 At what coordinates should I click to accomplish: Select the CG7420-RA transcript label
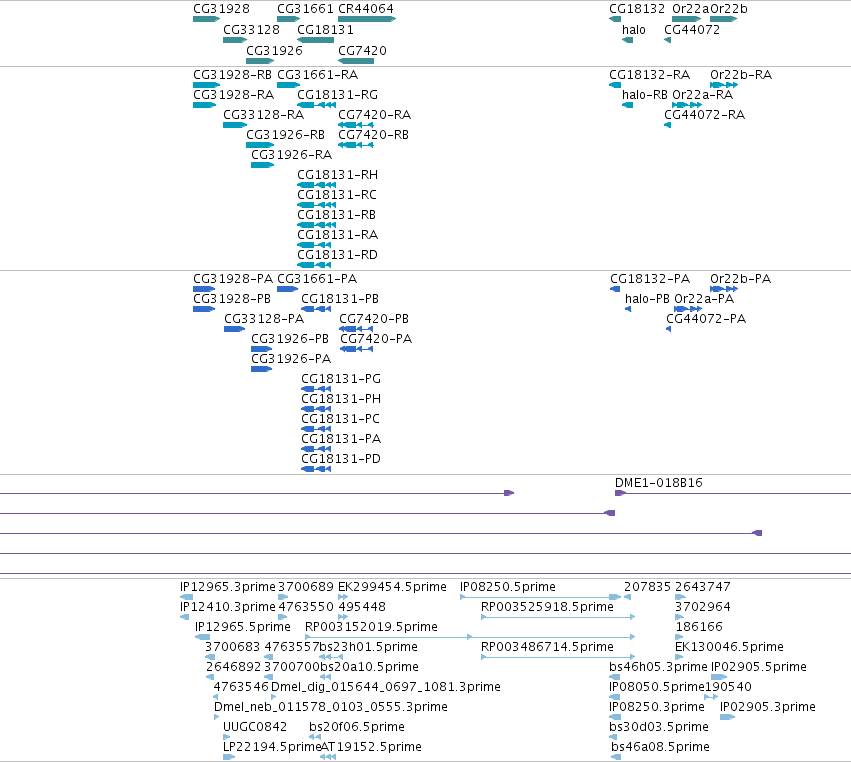[x=374, y=115]
